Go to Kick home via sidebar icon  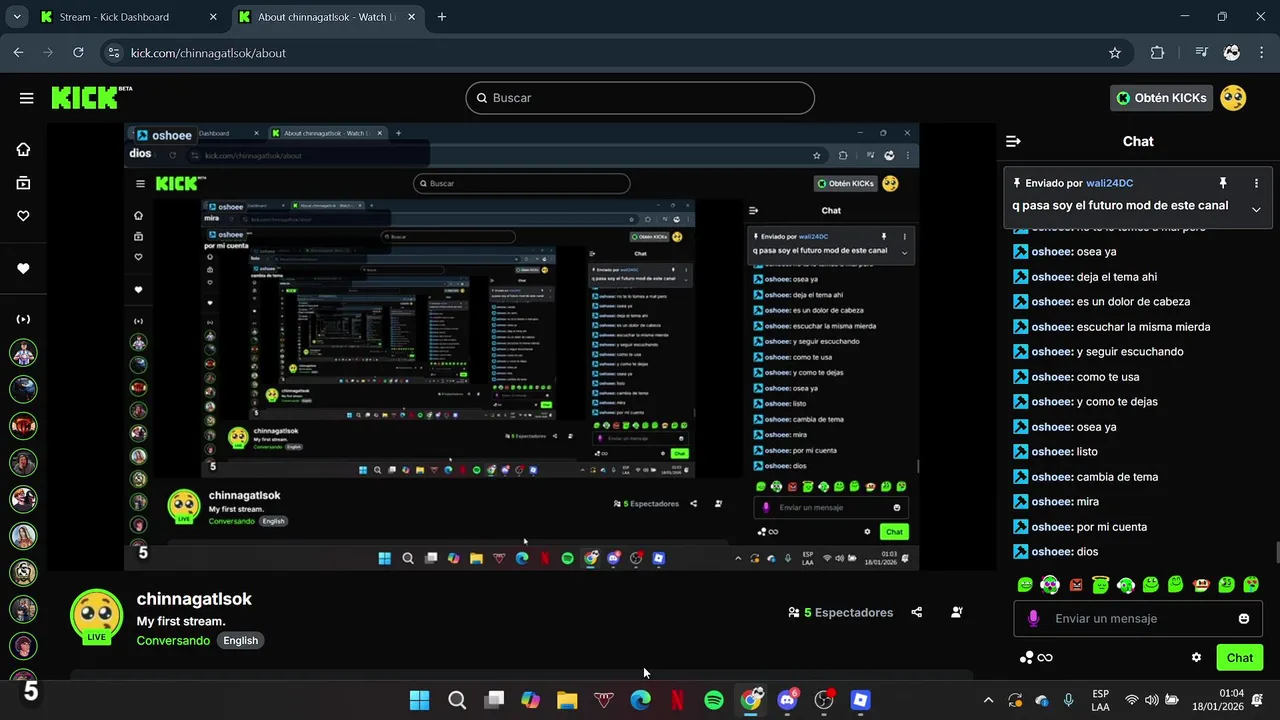coord(23,149)
